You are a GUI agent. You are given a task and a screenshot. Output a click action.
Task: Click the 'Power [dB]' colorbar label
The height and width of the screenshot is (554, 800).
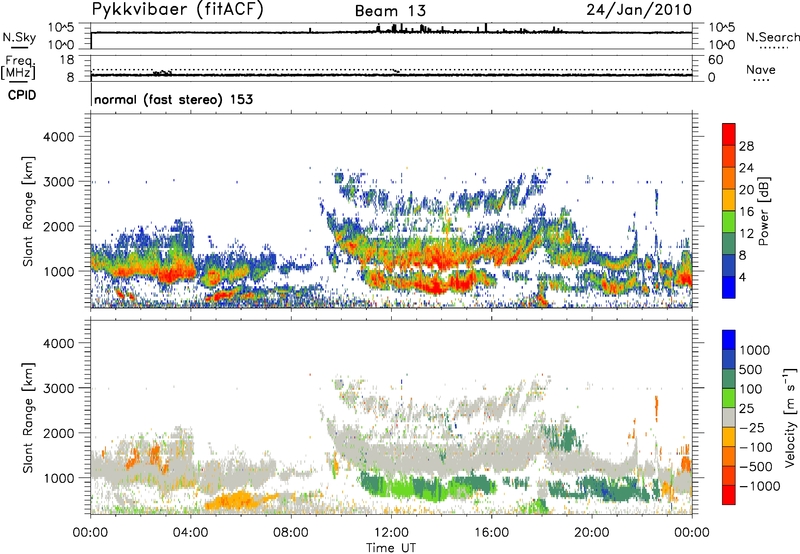coord(763,211)
